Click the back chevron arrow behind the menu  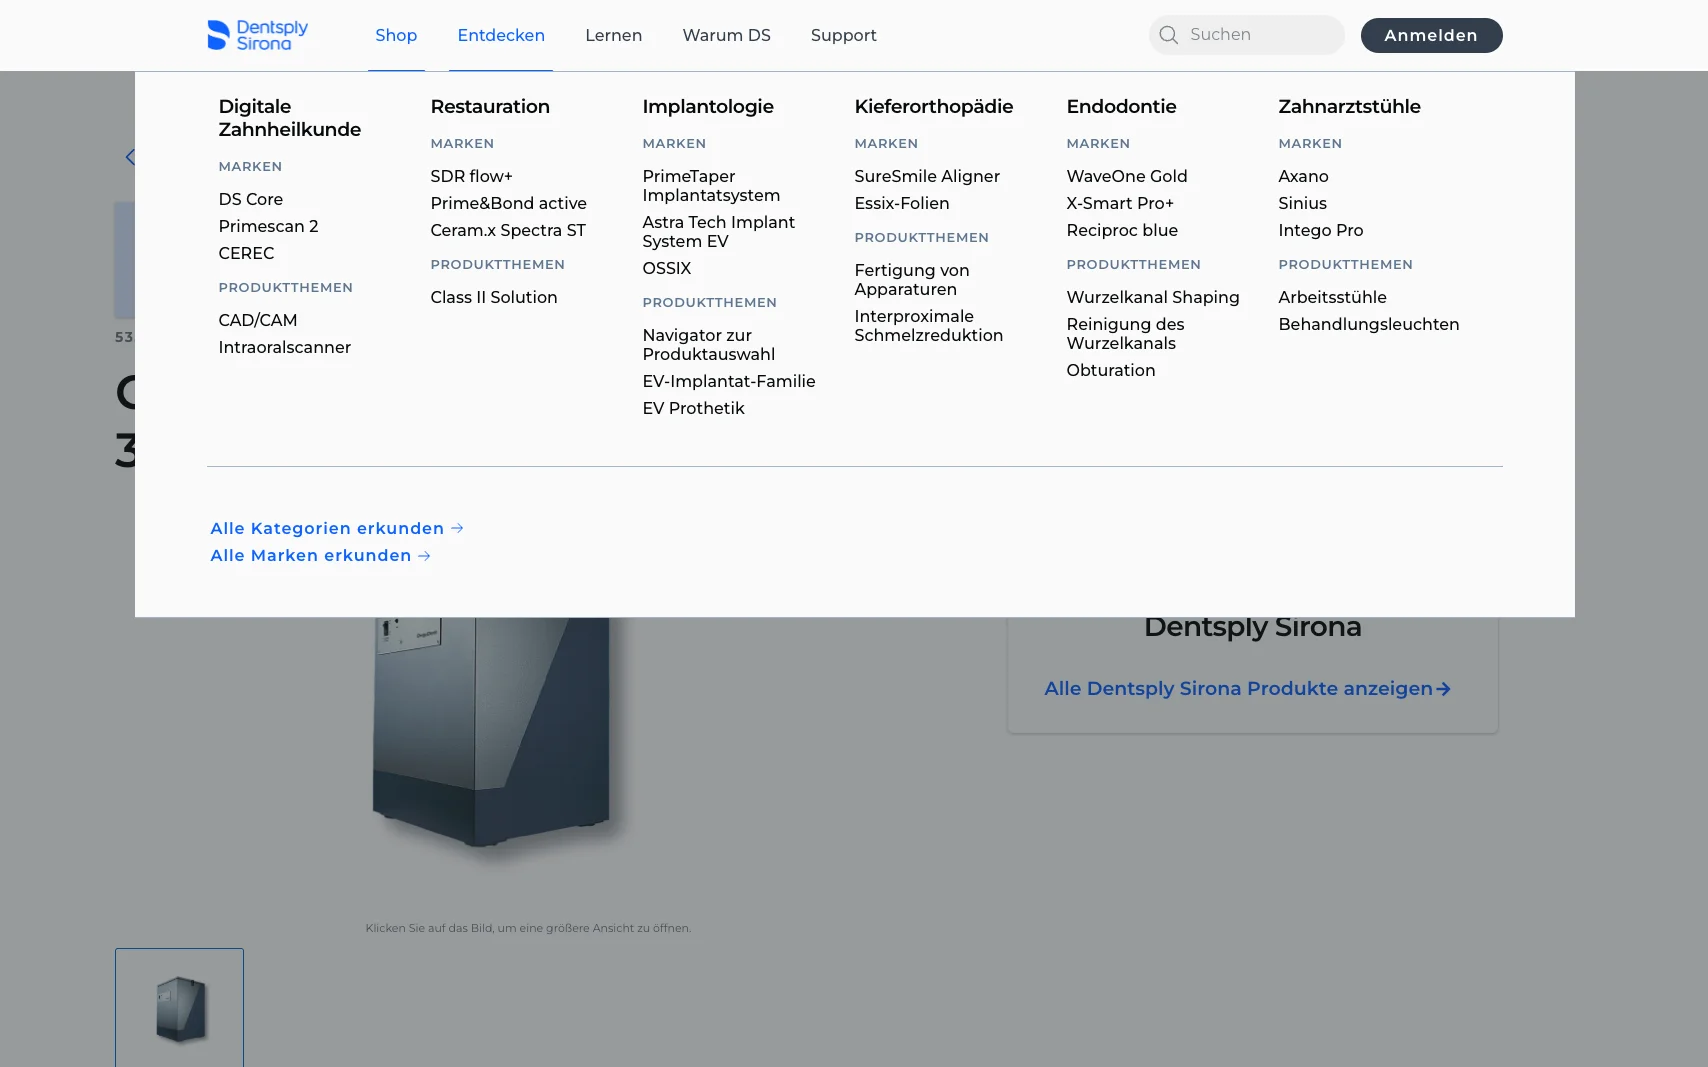pos(130,157)
